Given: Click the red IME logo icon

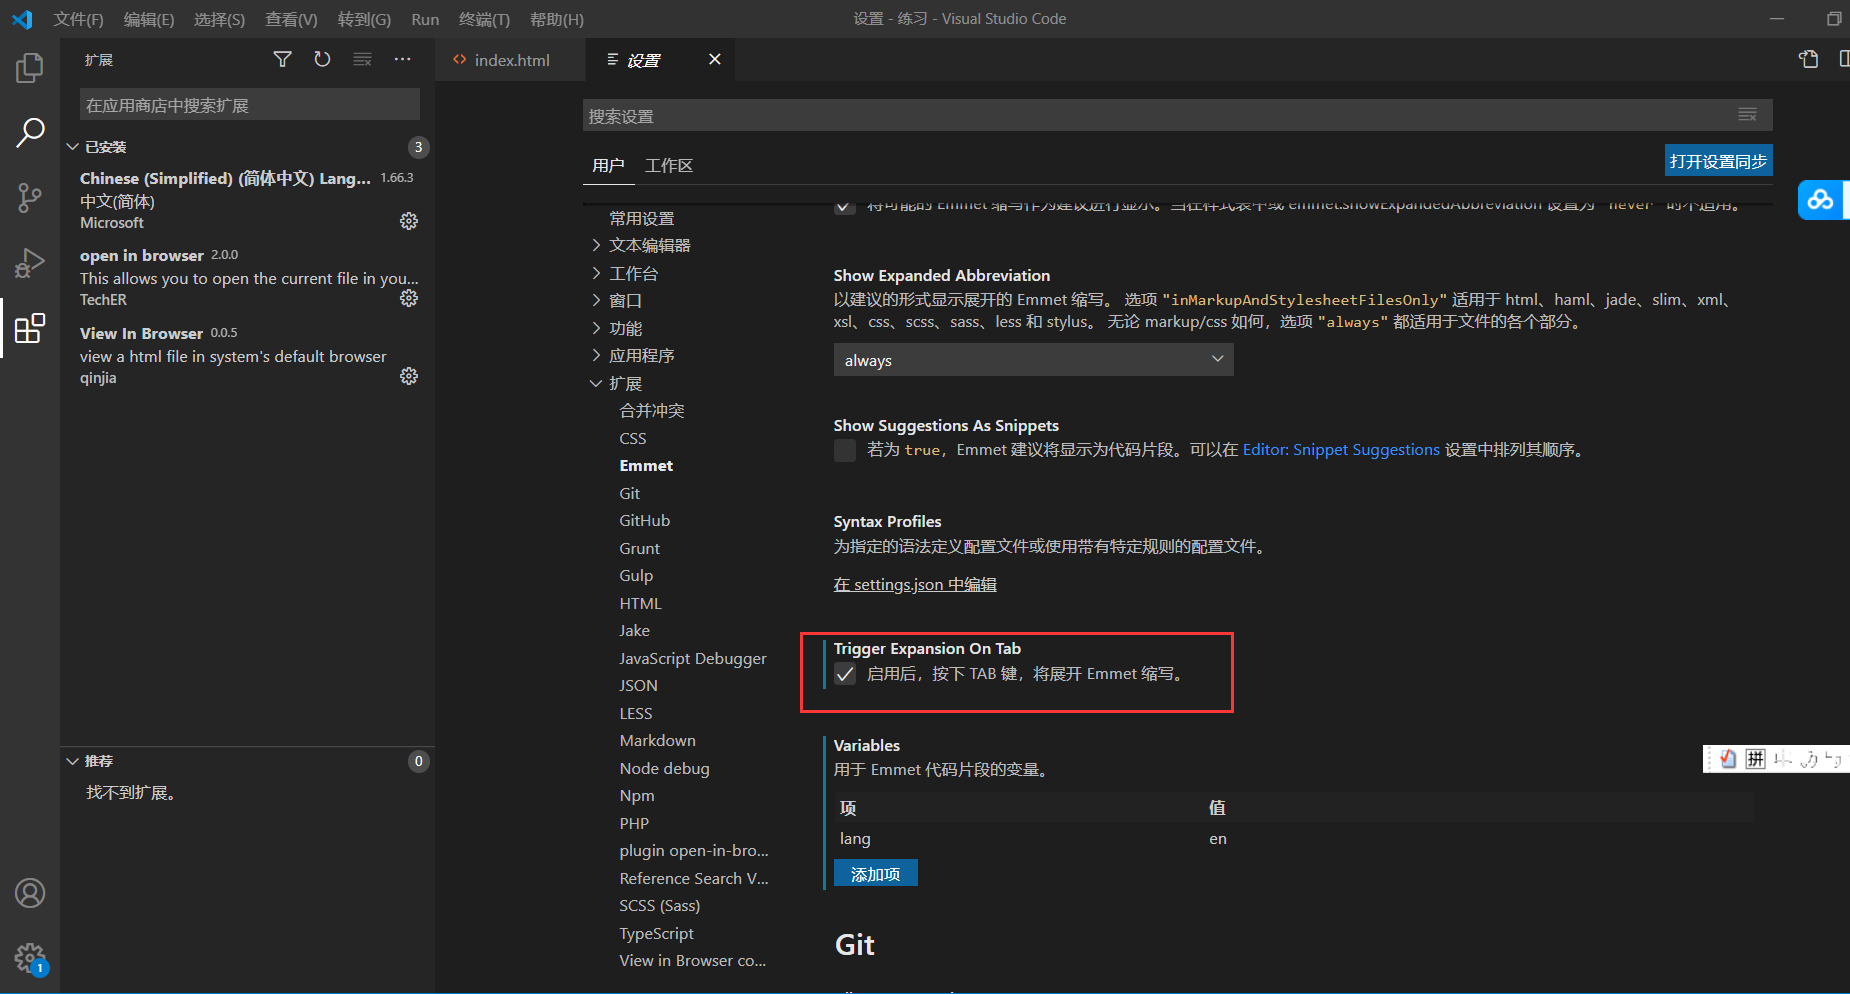Looking at the screenshot, I should click(1728, 759).
